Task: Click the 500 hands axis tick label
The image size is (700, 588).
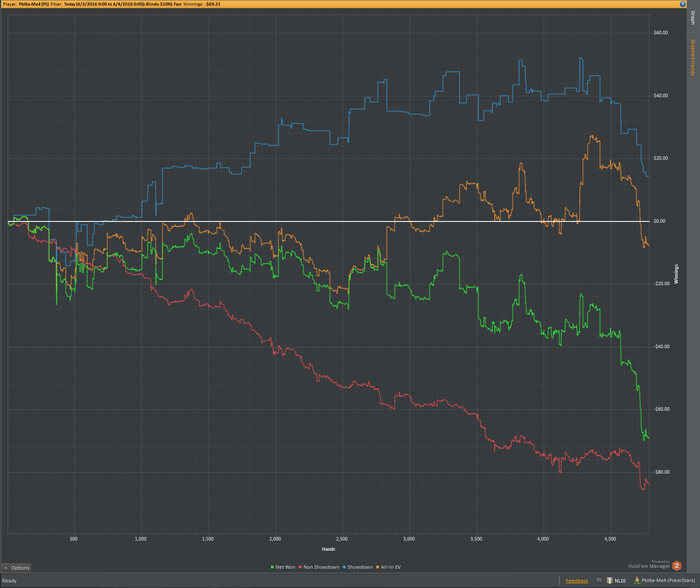Action: pyautogui.click(x=74, y=539)
